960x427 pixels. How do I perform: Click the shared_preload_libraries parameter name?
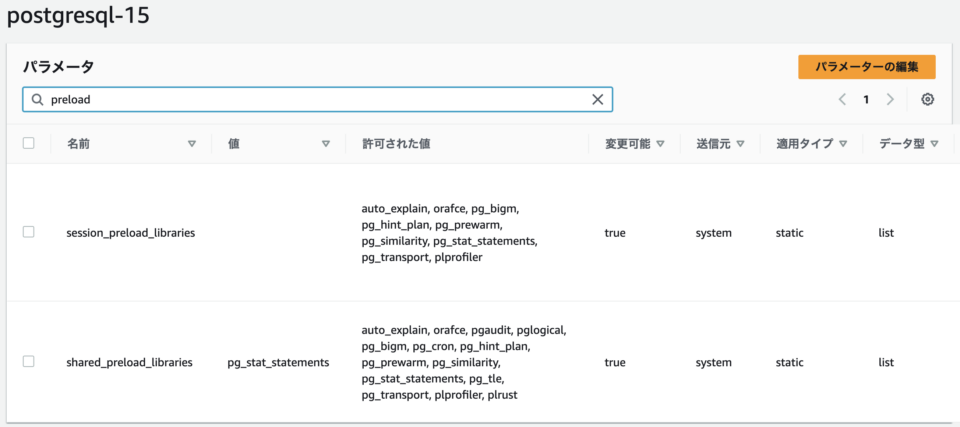[129, 363]
